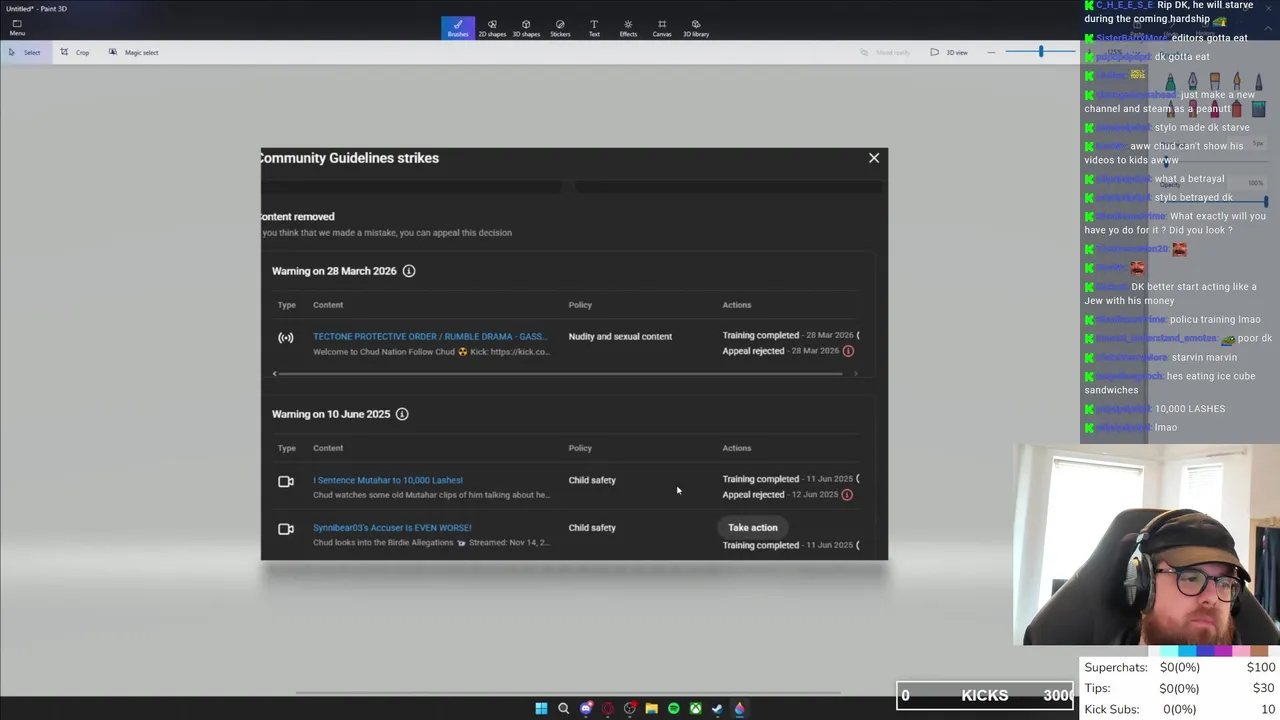The height and width of the screenshot is (720, 1280).
Task: Close the Community Guidelines strikes dialog
Action: (x=874, y=158)
